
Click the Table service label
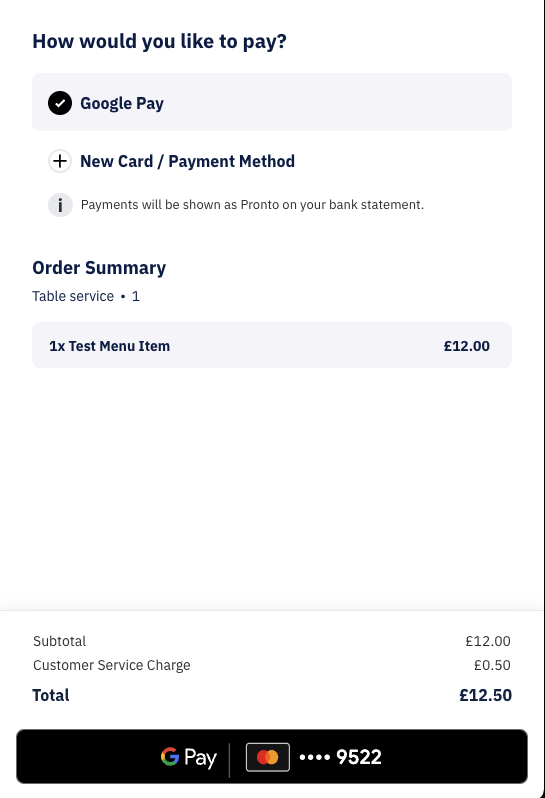pyautogui.click(x=73, y=296)
